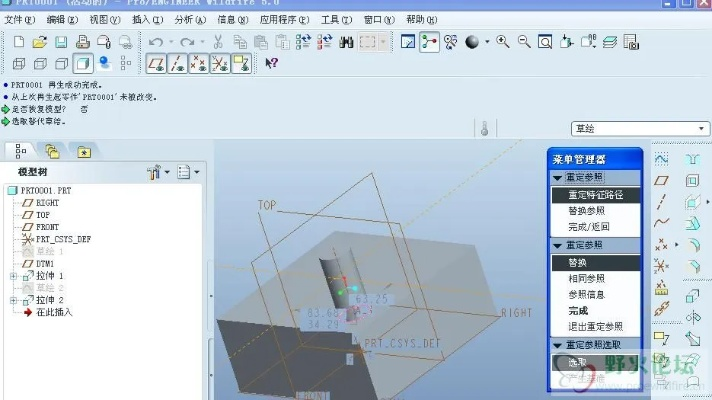Click the Zoom In magnifier icon
712x400 pixels.
click(x=502, y=42)
